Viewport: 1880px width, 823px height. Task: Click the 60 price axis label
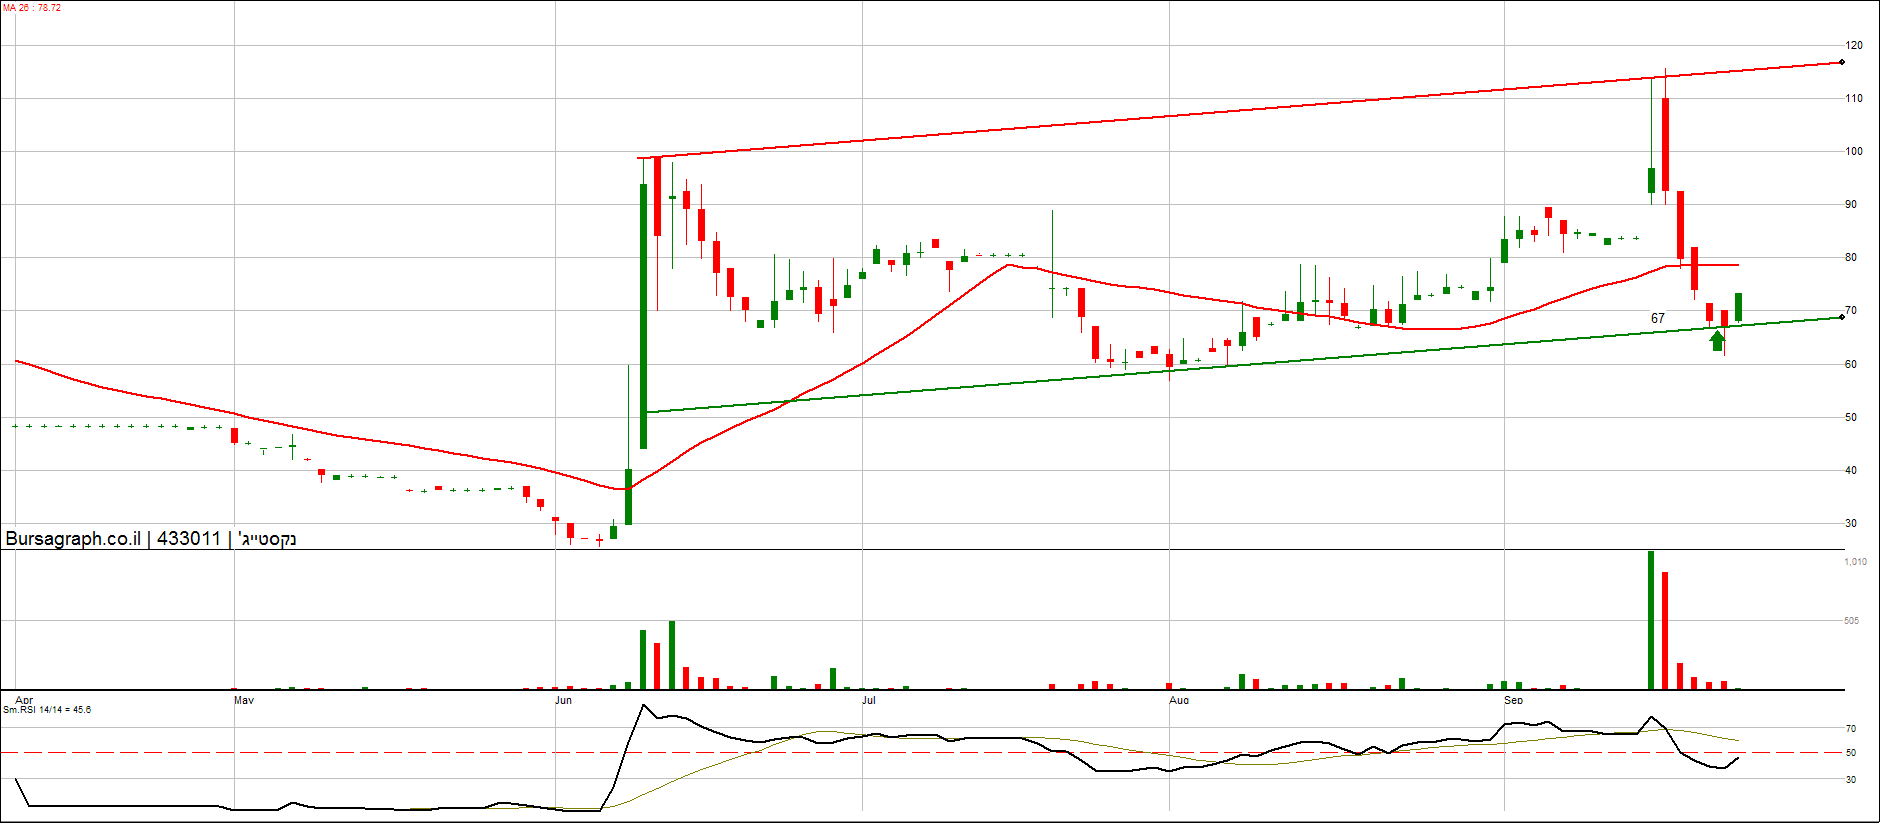click(x=1851, y=364)
